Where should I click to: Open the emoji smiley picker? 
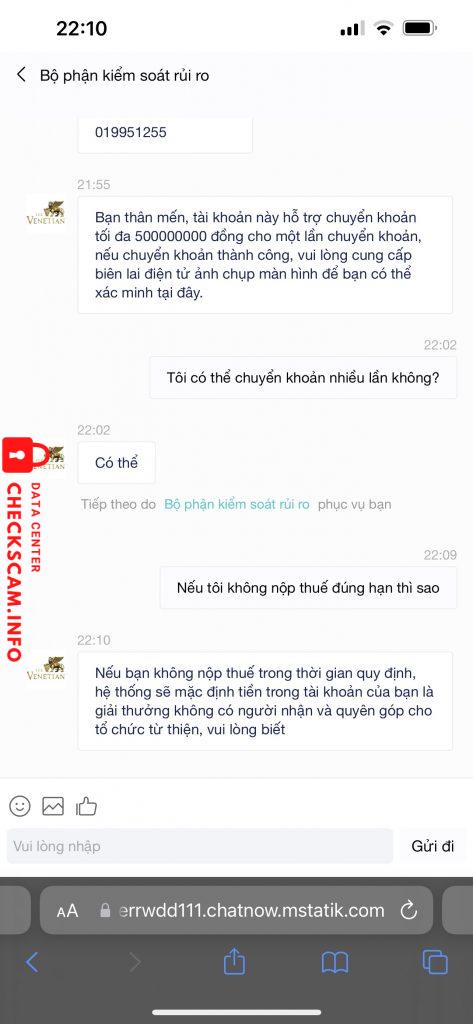20,806
